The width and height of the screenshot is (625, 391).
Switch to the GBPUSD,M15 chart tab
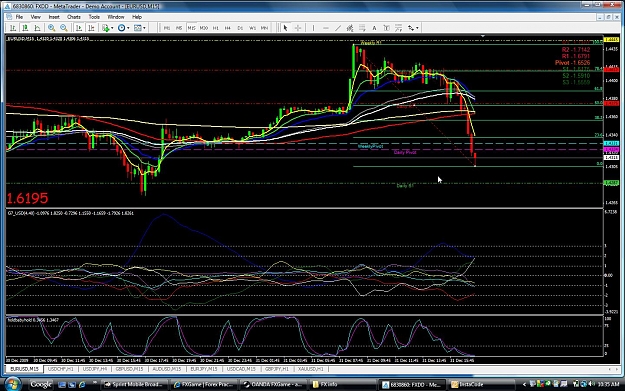click(x=129, y=369)
